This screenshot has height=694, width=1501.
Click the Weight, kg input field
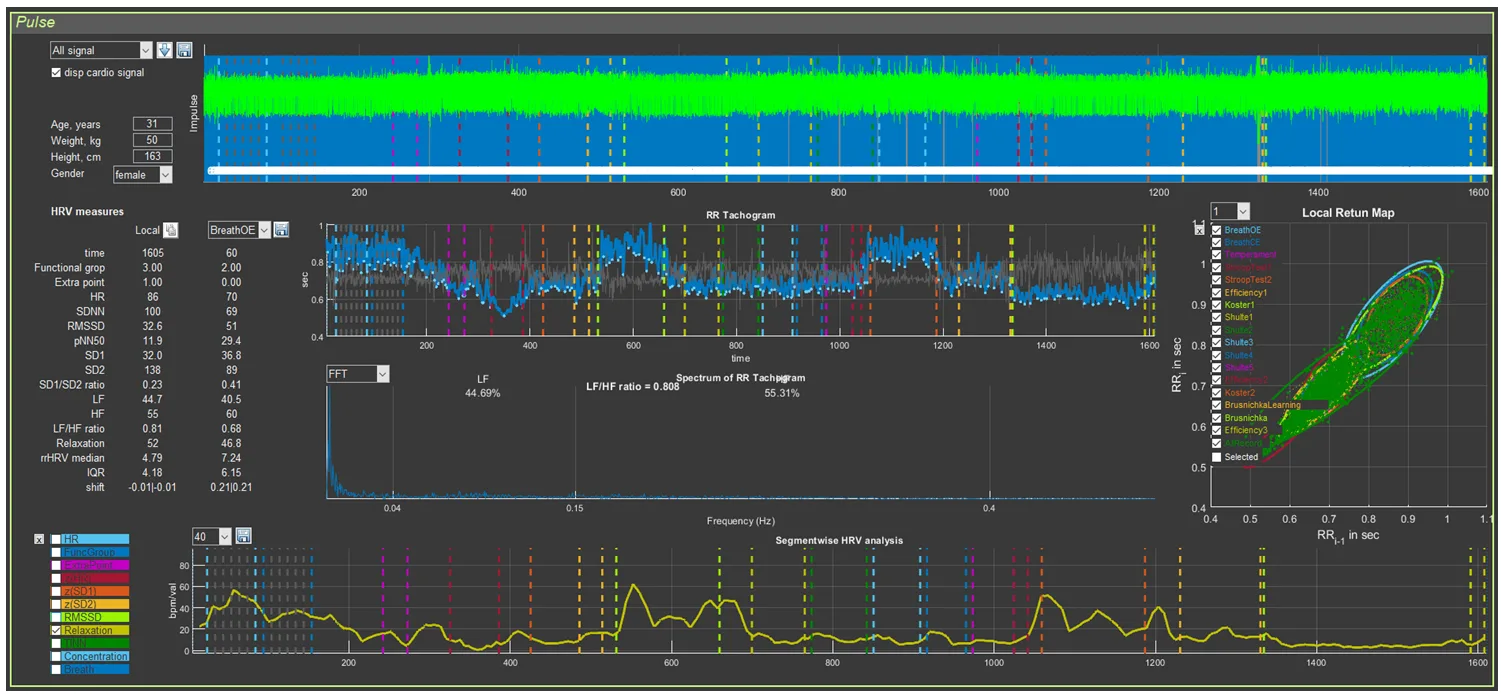(152, 140)
